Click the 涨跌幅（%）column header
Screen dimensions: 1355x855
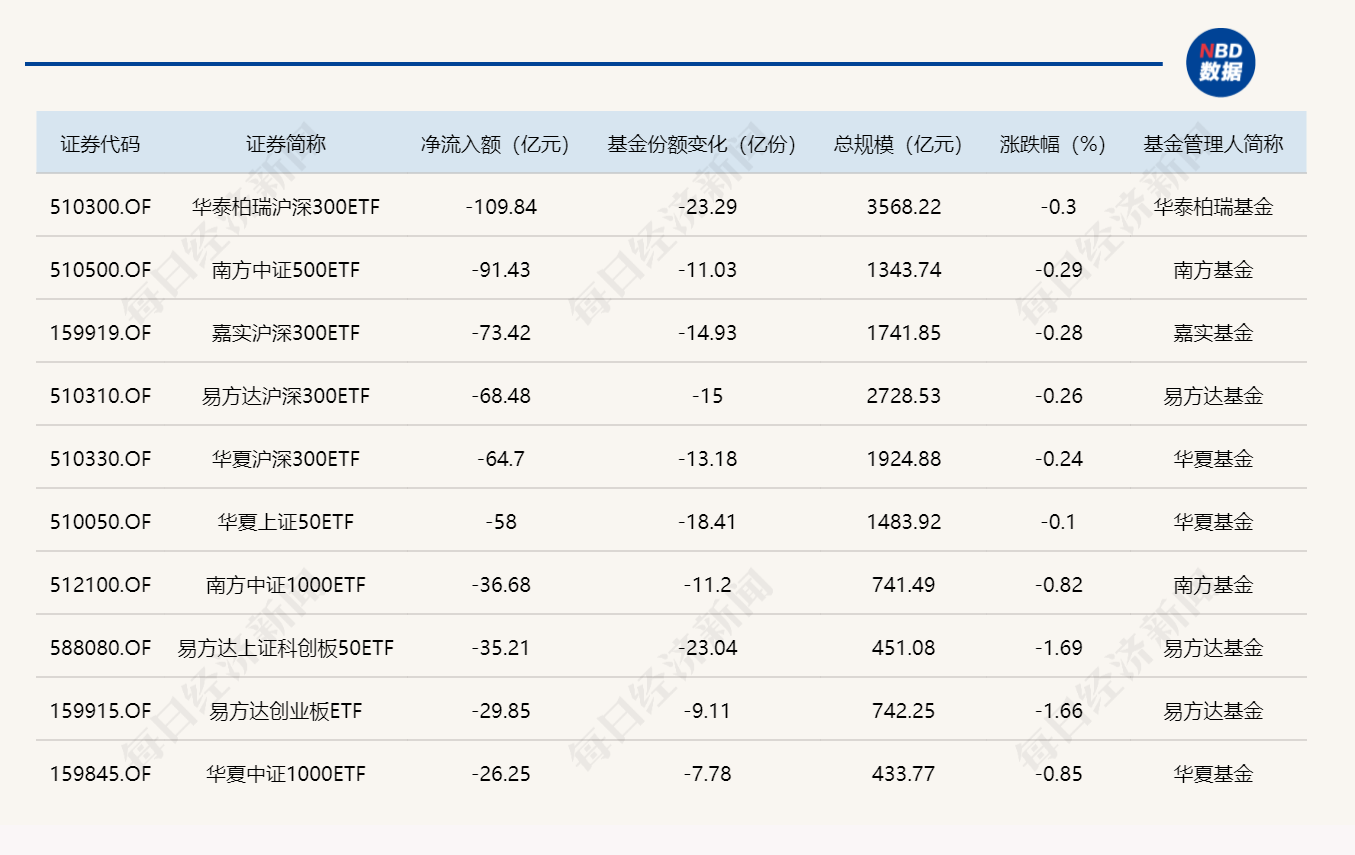coord(1050,143)
